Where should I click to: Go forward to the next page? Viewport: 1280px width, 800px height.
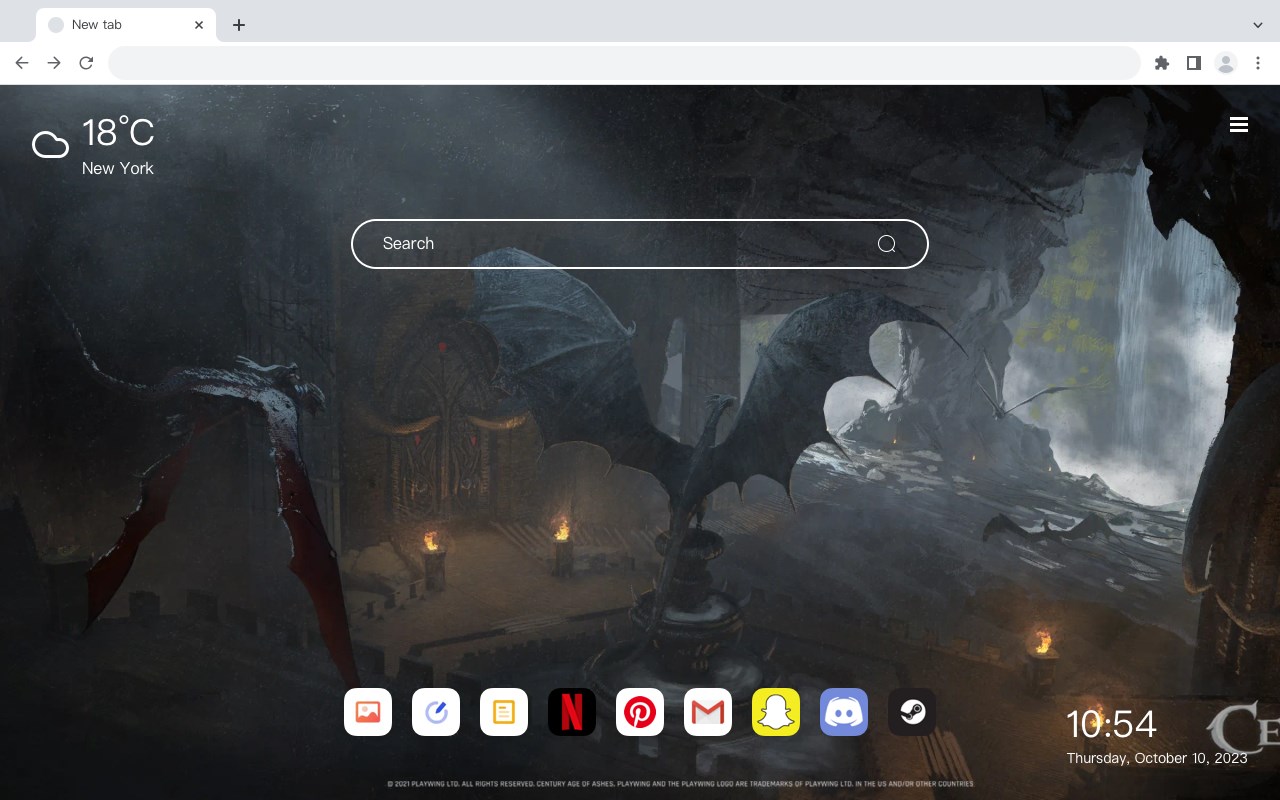point(54,63)
